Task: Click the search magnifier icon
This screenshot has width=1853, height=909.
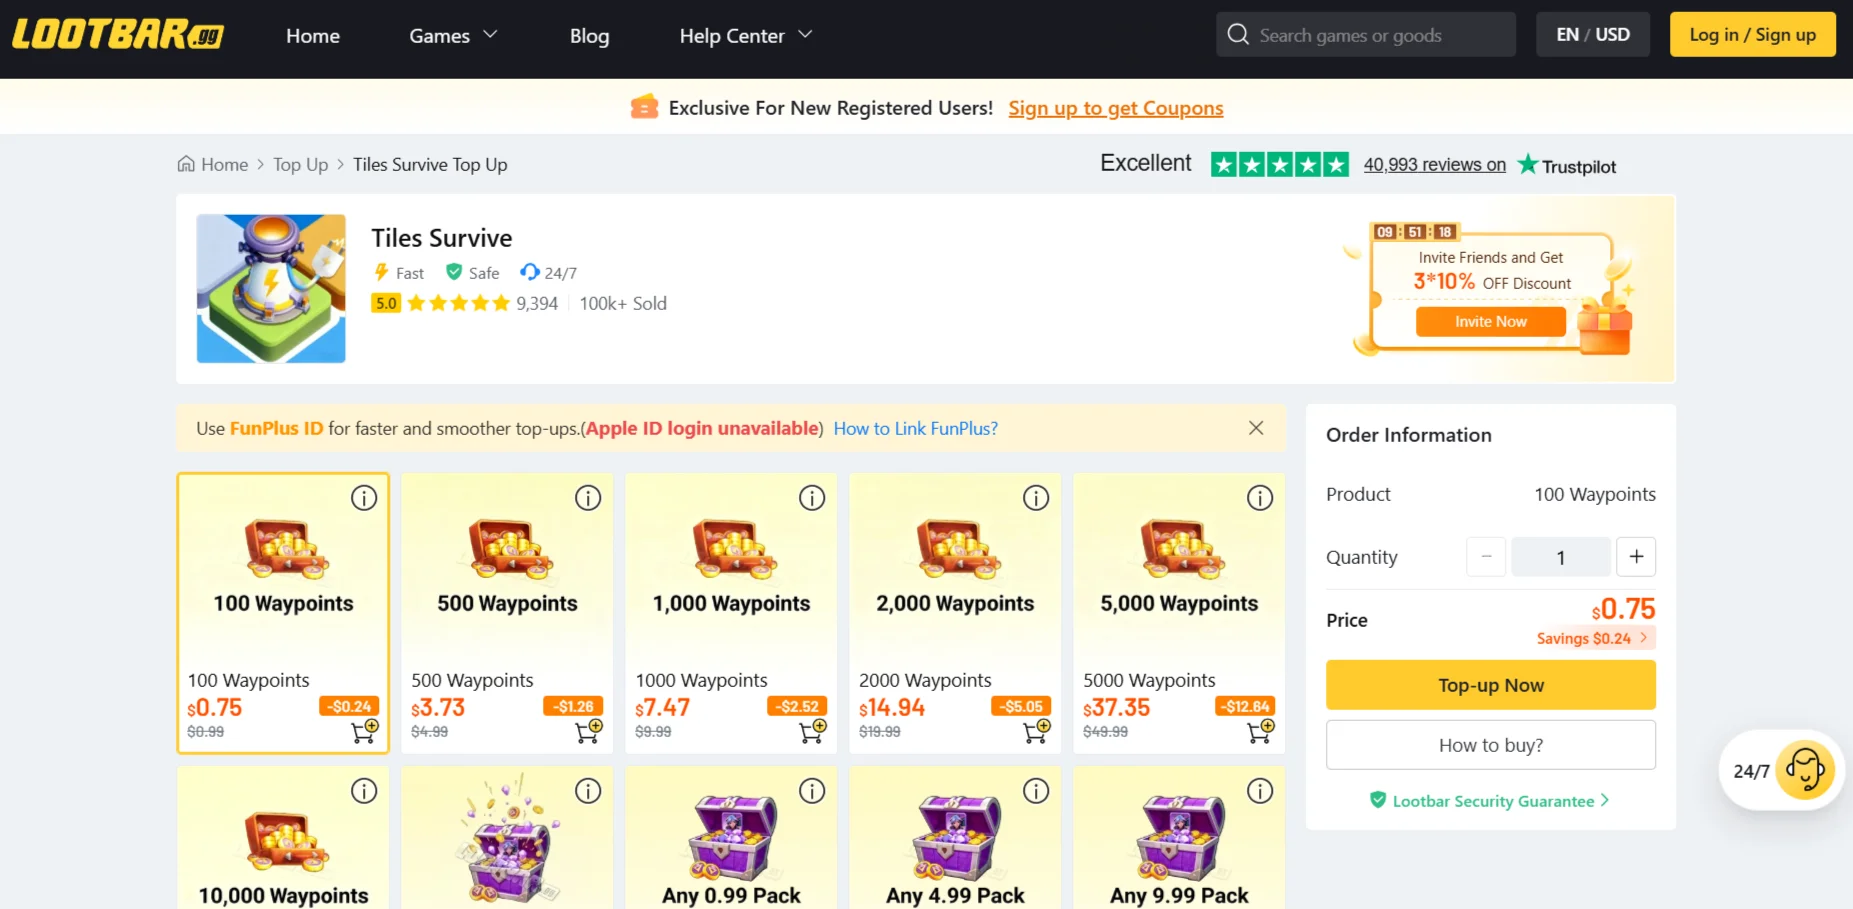Action: (x=1238, y=35)
